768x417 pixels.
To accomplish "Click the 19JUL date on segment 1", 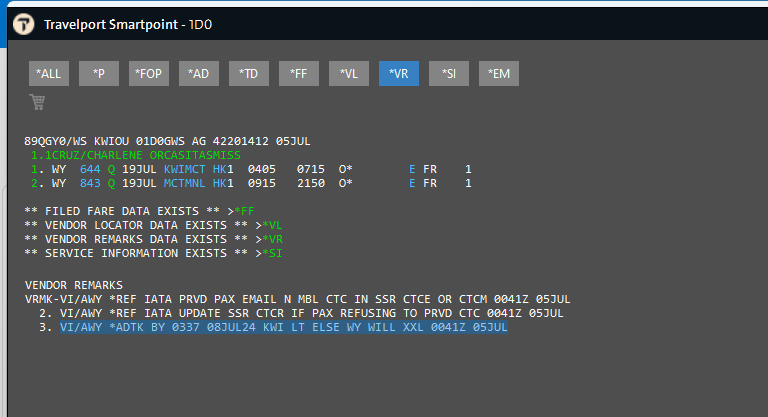I will (139, 169).
